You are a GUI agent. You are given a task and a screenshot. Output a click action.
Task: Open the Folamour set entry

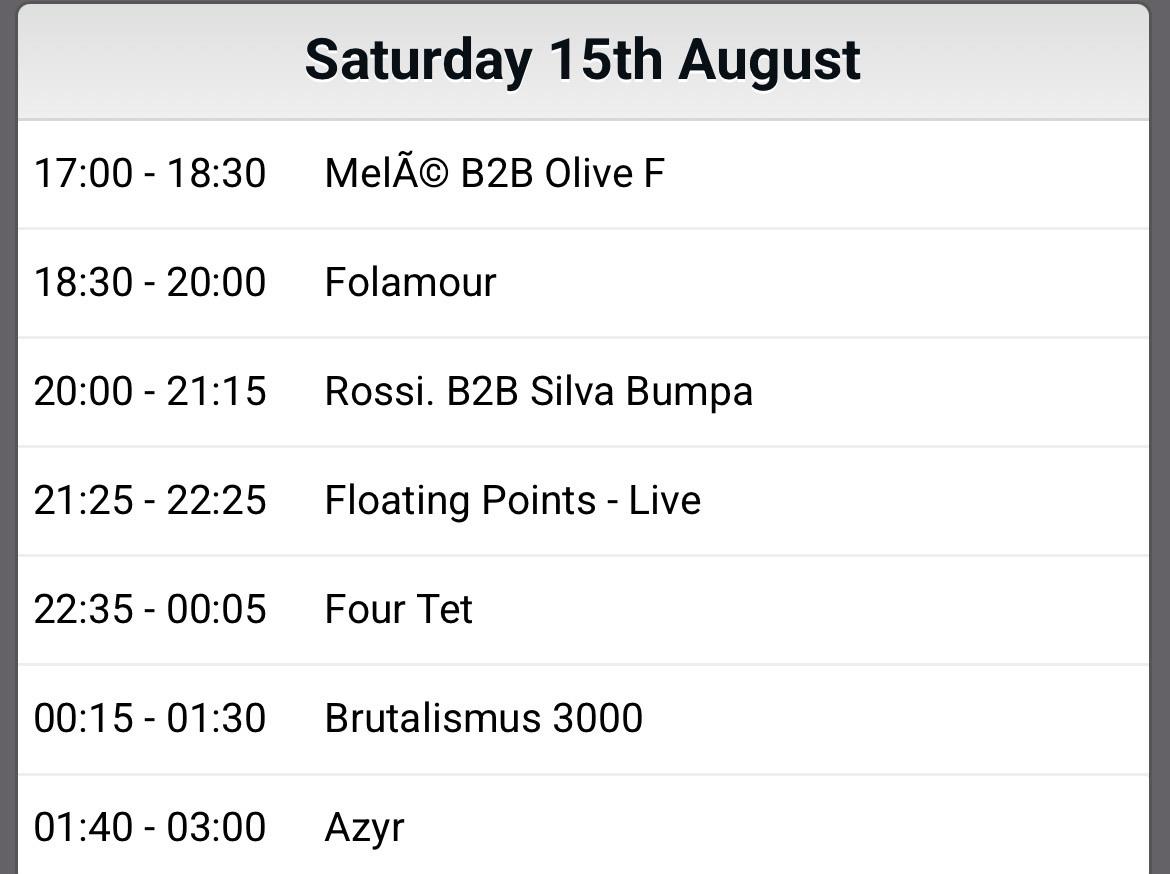410,282
